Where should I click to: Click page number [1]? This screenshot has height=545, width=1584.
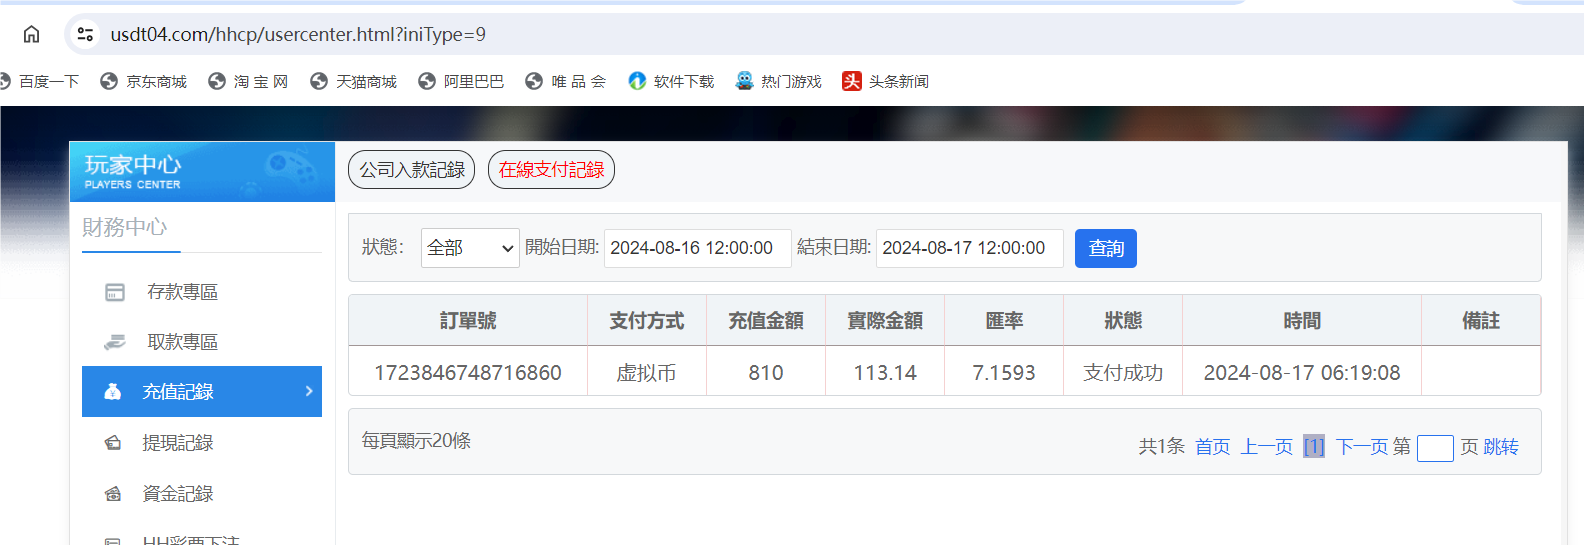tap(1314, 447)
